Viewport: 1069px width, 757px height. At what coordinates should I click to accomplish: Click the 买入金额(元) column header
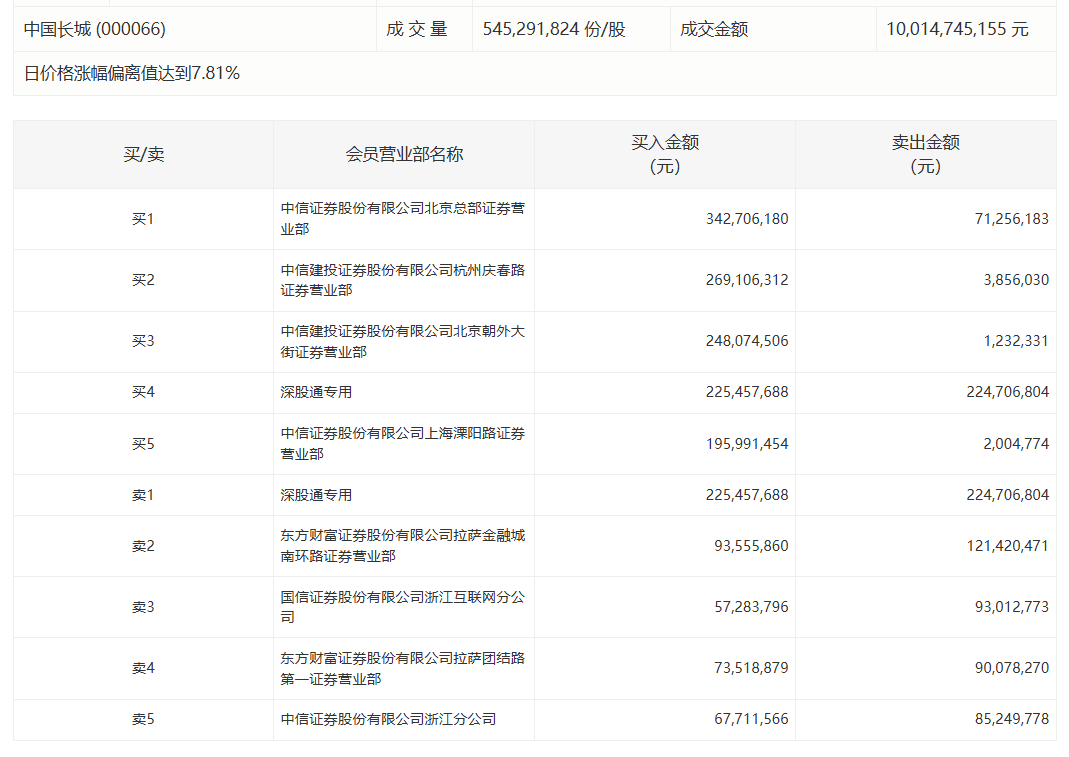point(665,155)
